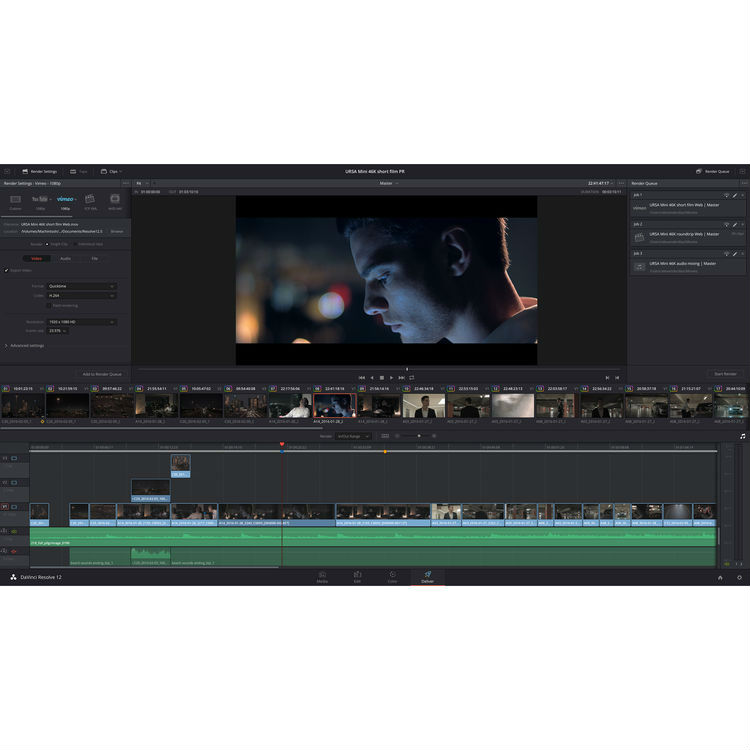The height and width of the screenshot is (750, 750).
Task: Switch to the Deliver page
Action: (x=428, y=577)
